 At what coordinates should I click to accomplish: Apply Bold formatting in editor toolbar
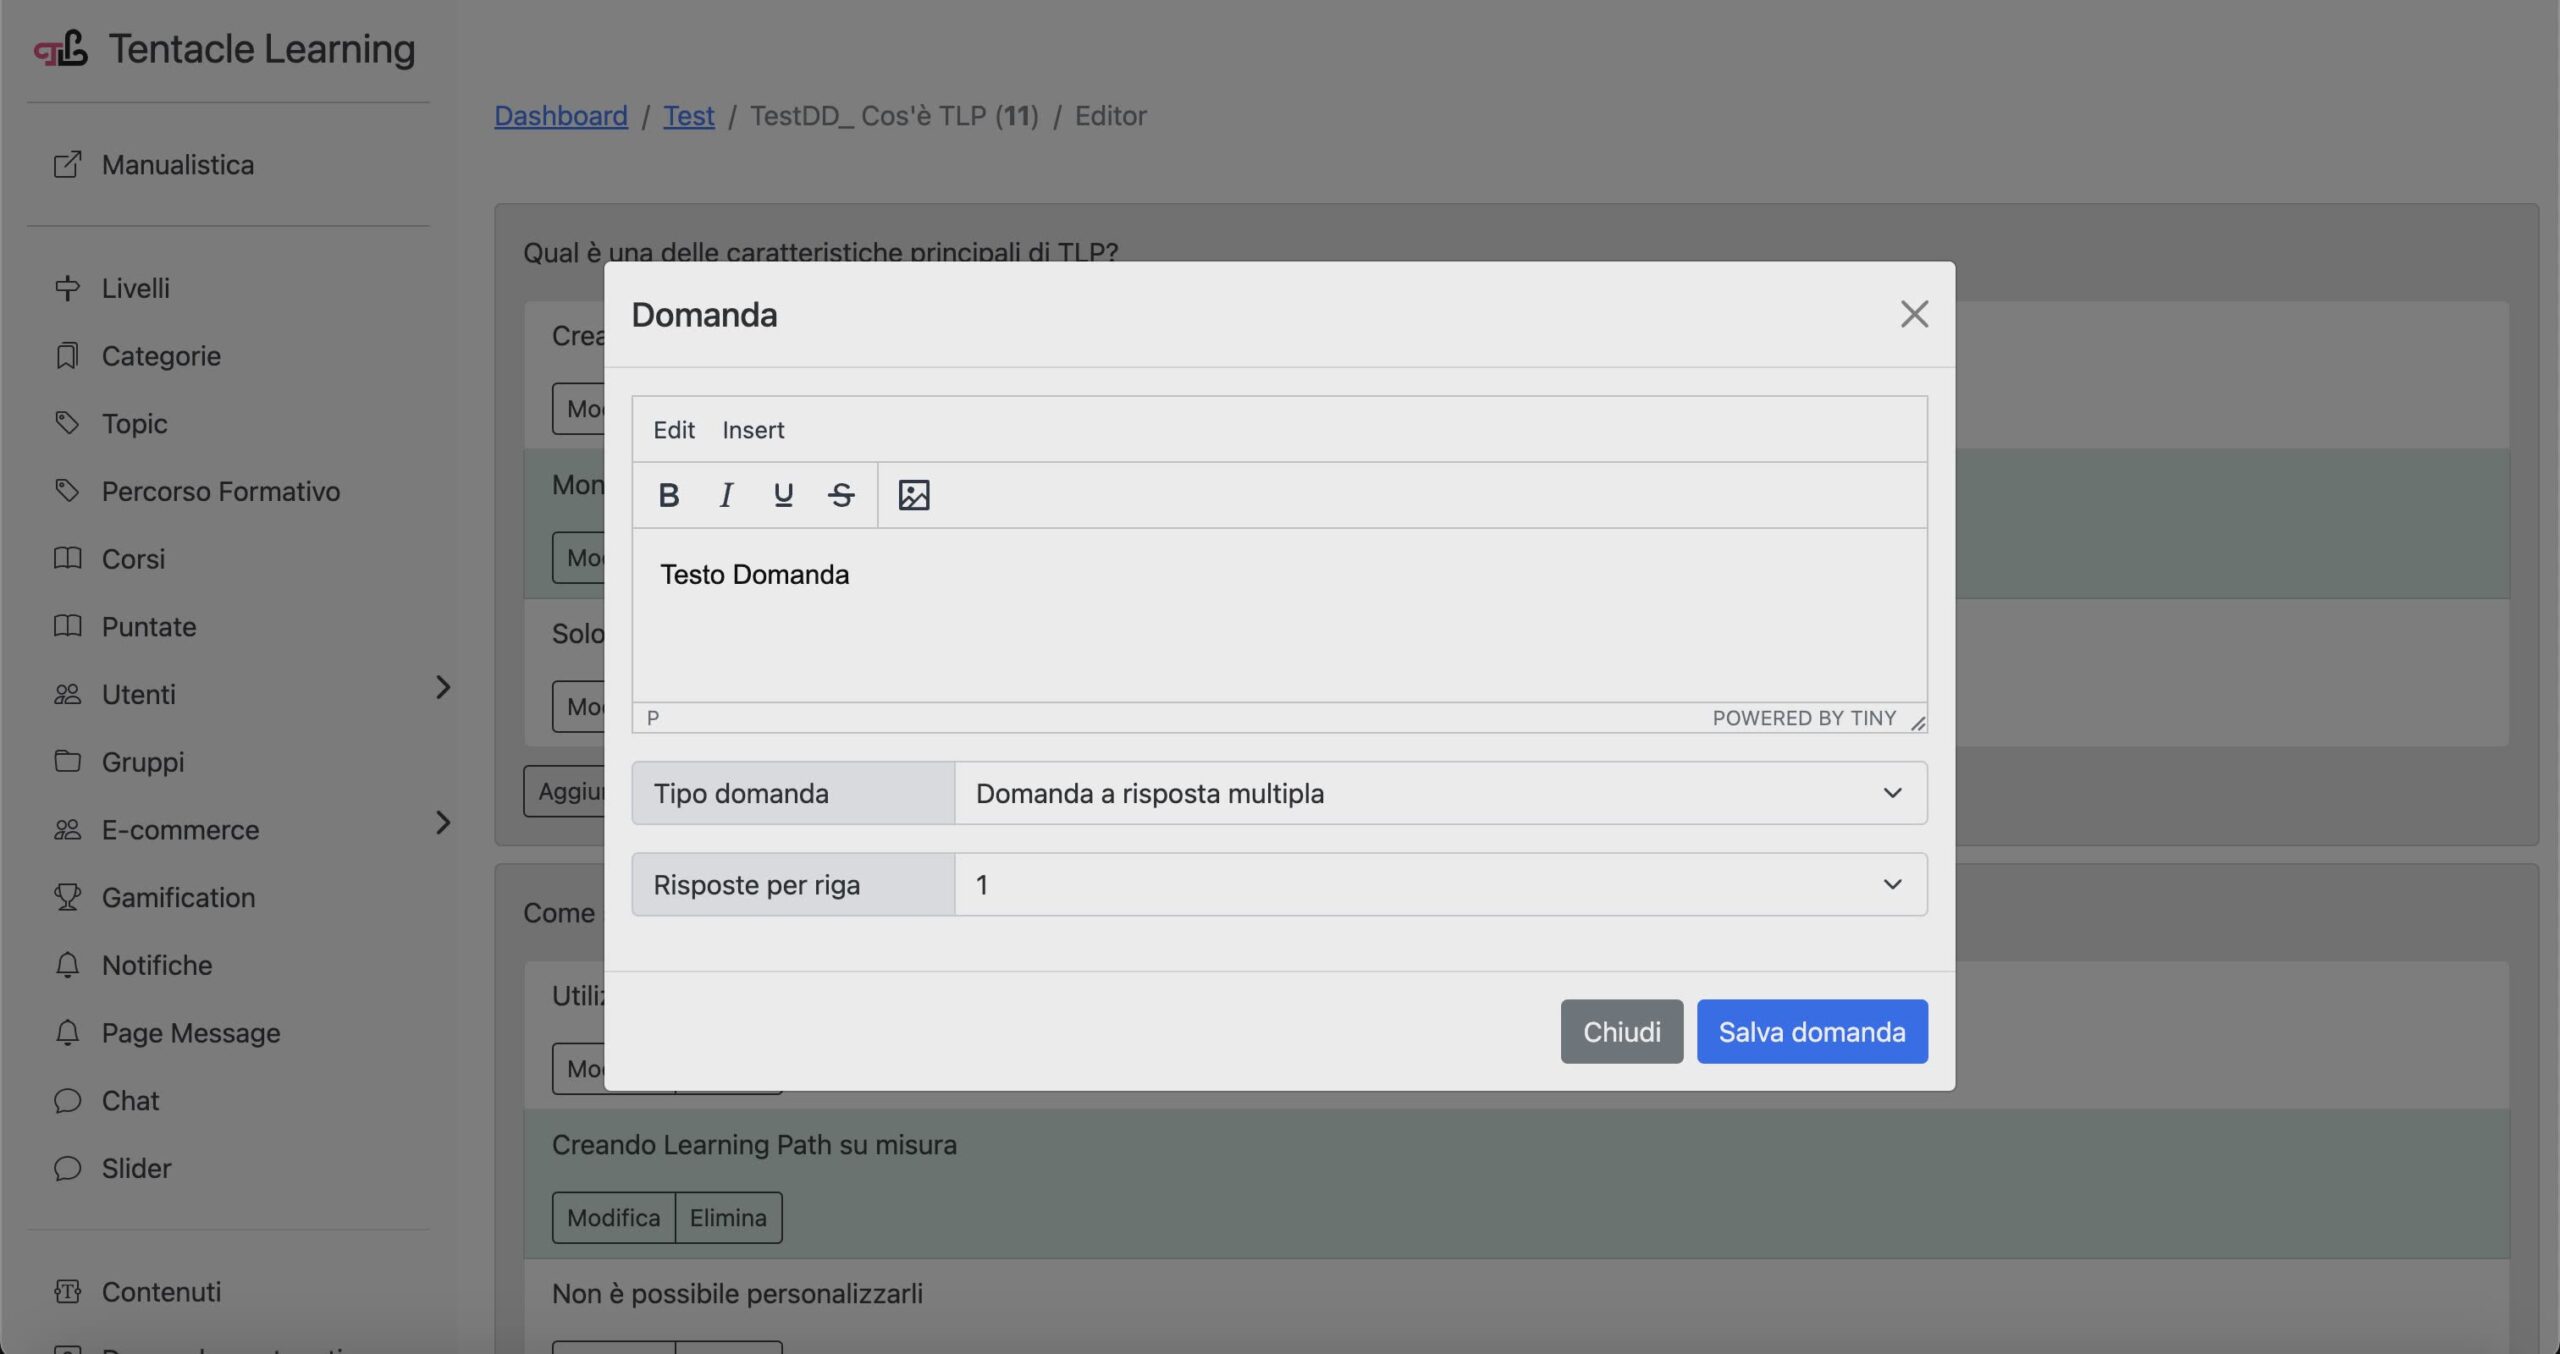pyautogui.click(x=668, y=495)
